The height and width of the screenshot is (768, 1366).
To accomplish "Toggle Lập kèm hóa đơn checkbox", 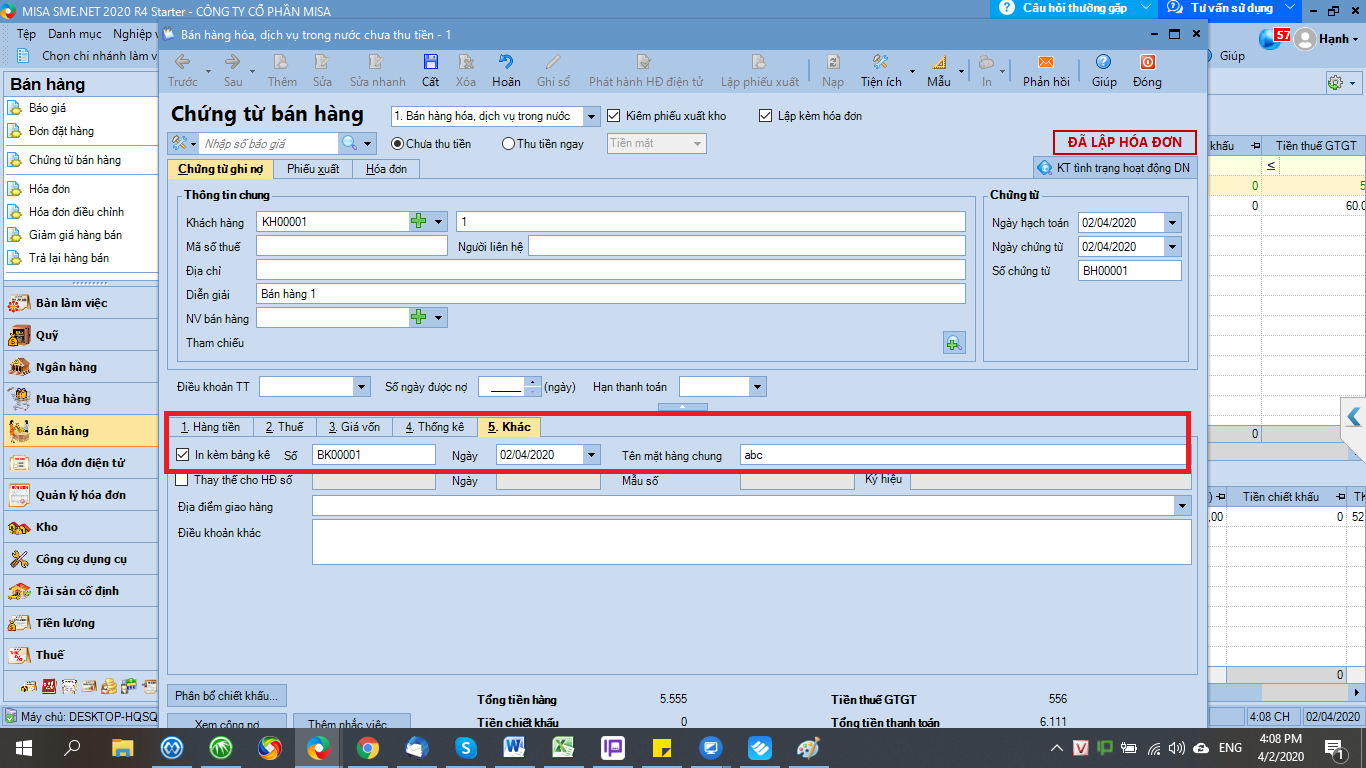I will (767, 116).
